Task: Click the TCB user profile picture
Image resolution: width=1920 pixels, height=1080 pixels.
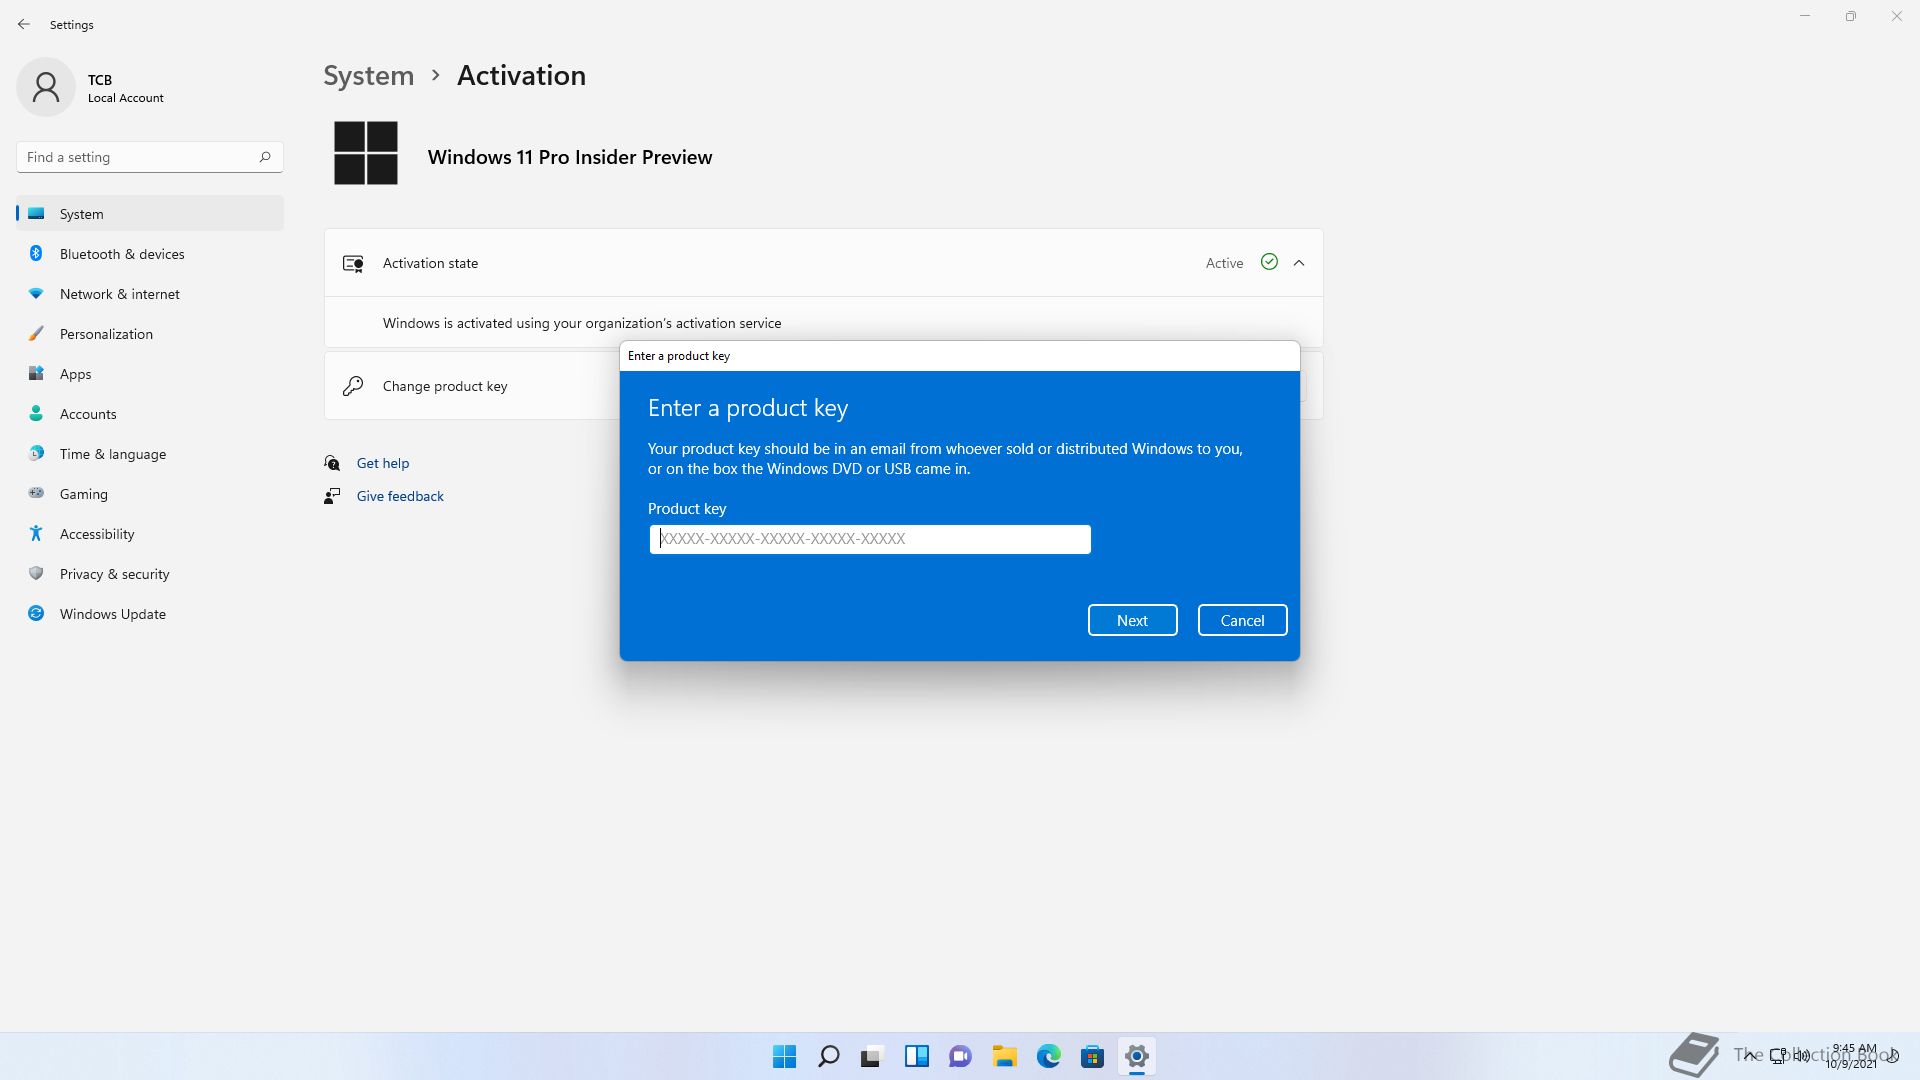Action: (x=46, y=87)
